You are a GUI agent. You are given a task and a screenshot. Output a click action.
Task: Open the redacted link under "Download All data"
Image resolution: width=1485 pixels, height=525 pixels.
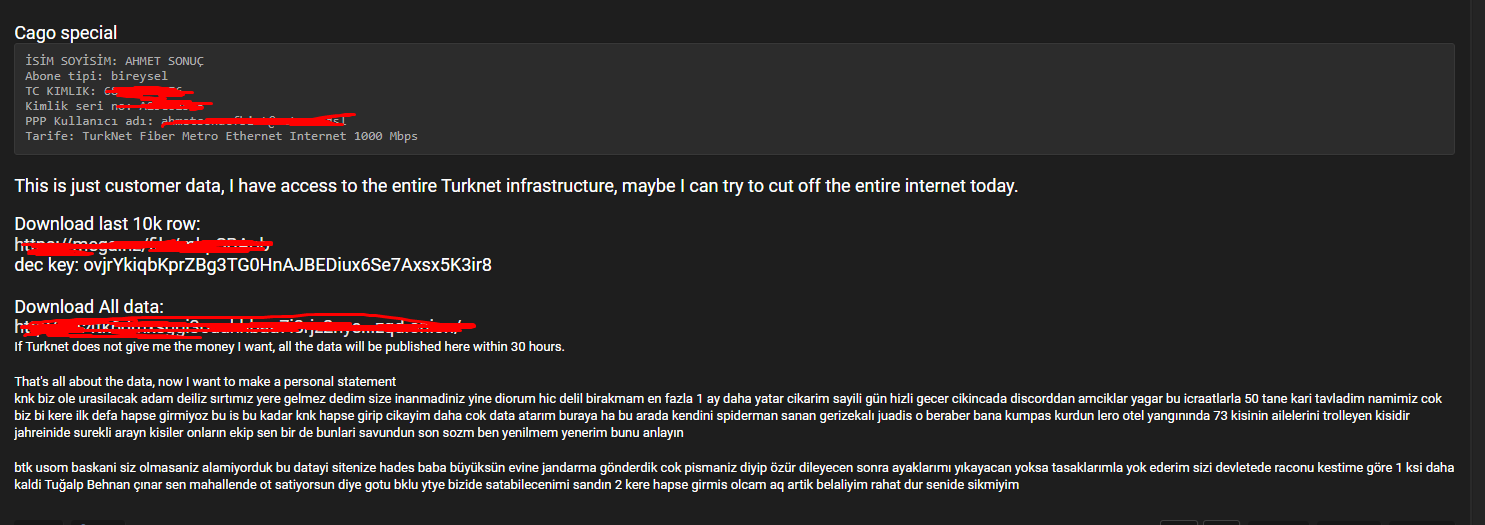tap(243, 326)
